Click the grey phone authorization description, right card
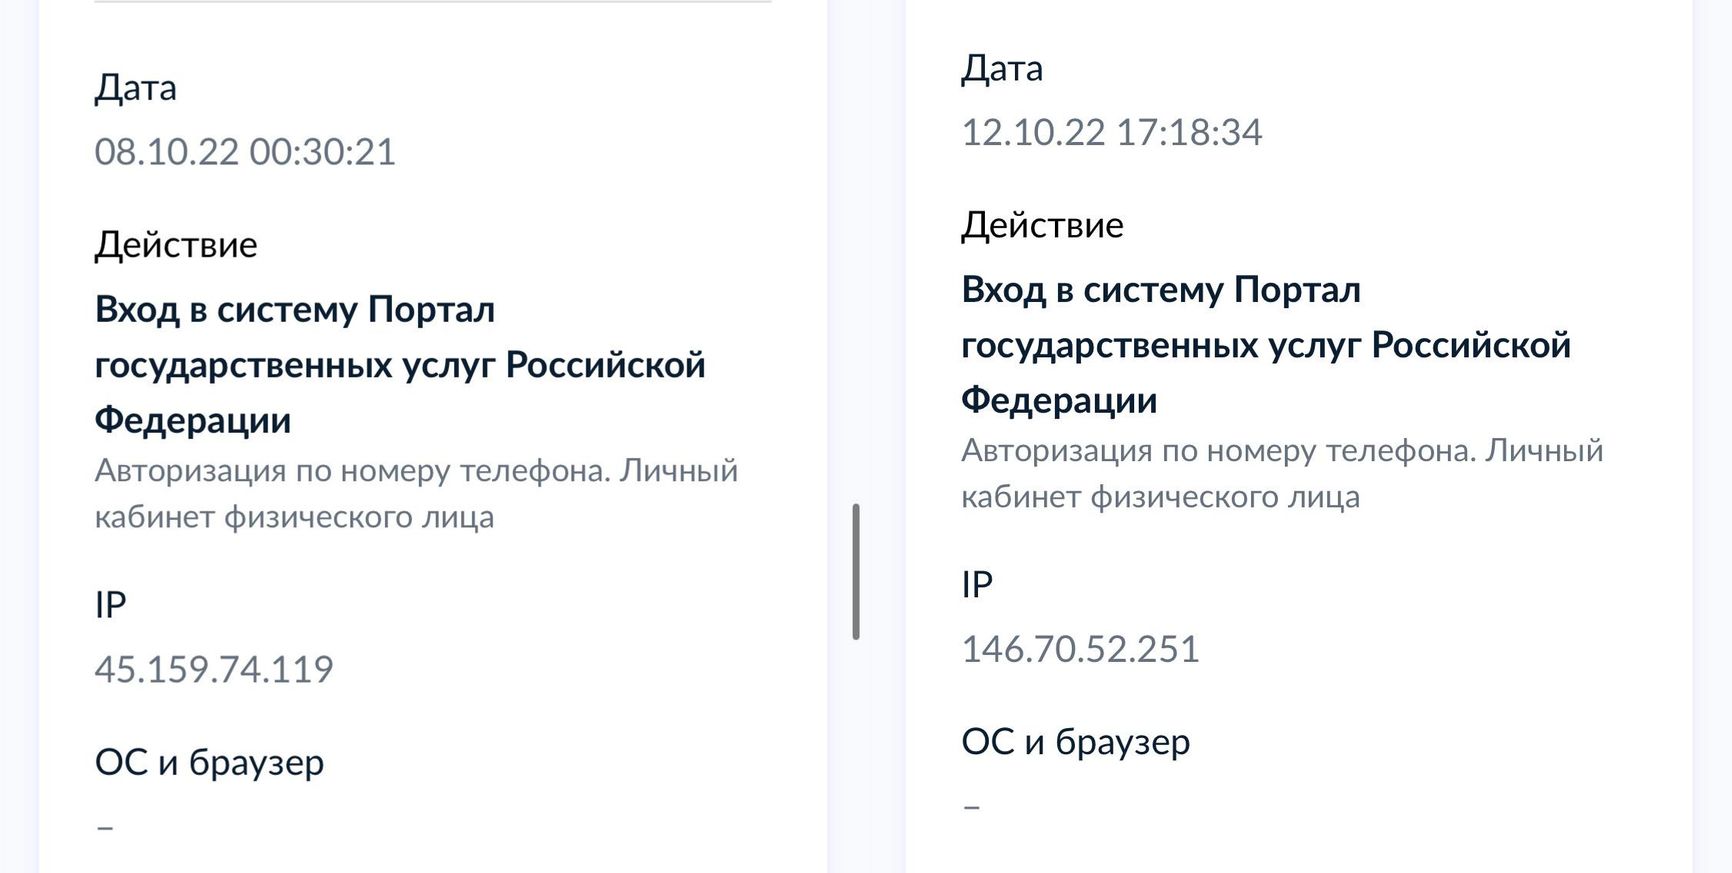Viewport: 1732px width, 873px height. pyautogui.click(x=1281, y=473)
